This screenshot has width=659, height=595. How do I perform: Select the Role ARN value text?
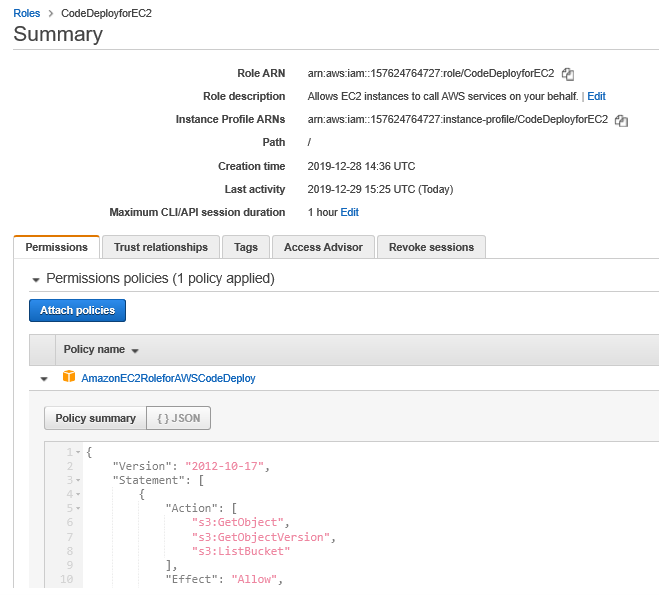click(x=431, y=74)
